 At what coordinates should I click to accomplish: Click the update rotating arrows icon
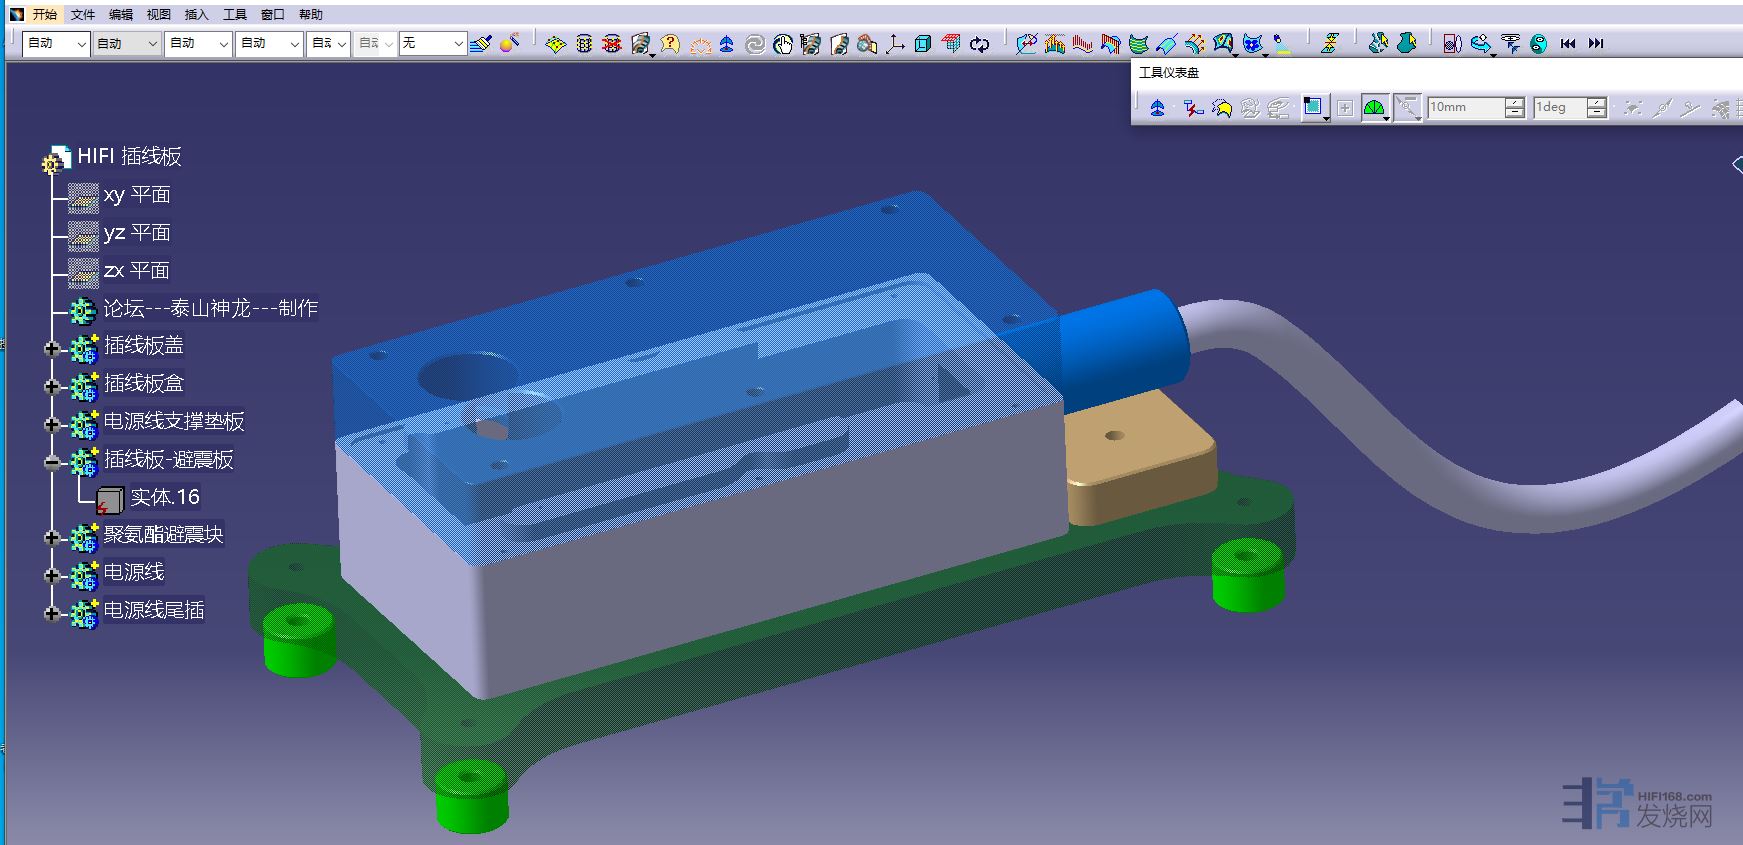[979, 44]
